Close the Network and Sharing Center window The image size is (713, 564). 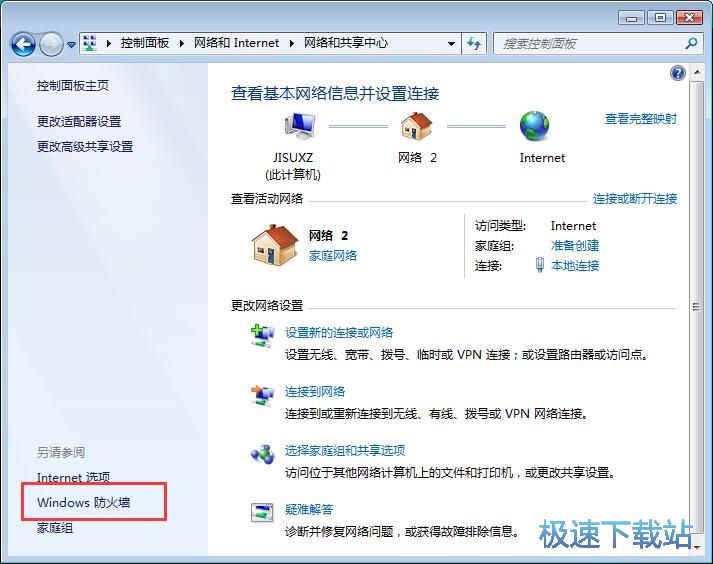tap(690, 18)
